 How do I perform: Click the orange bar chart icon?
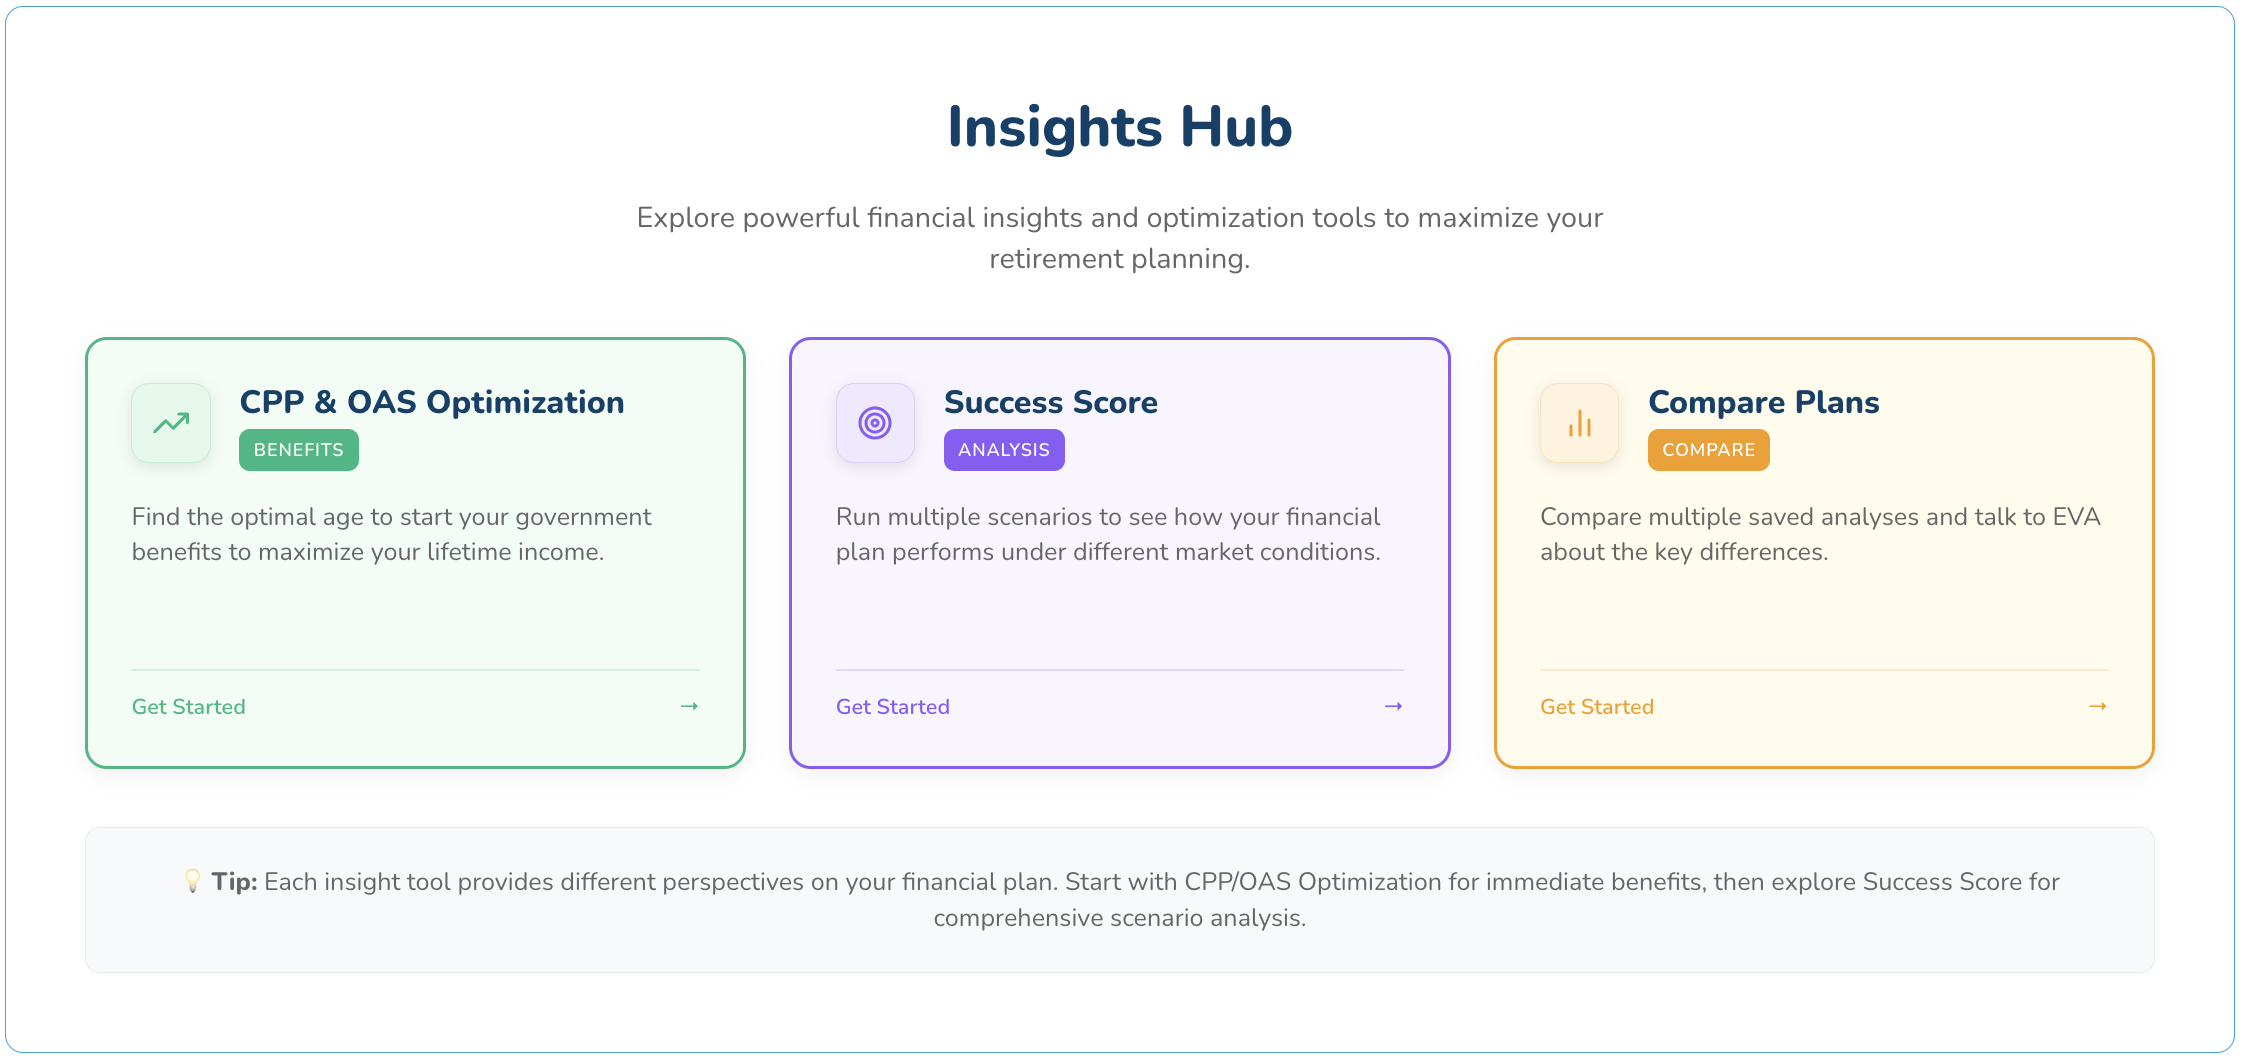1578,423
